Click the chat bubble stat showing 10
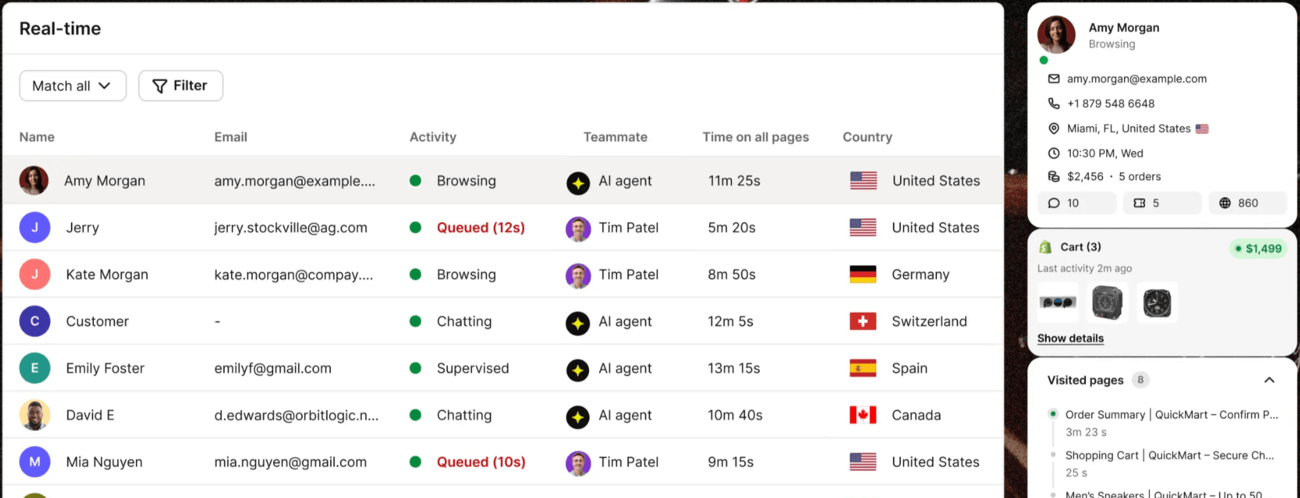This screenshot has height=498, width=1300. (x=1076, y=203)
